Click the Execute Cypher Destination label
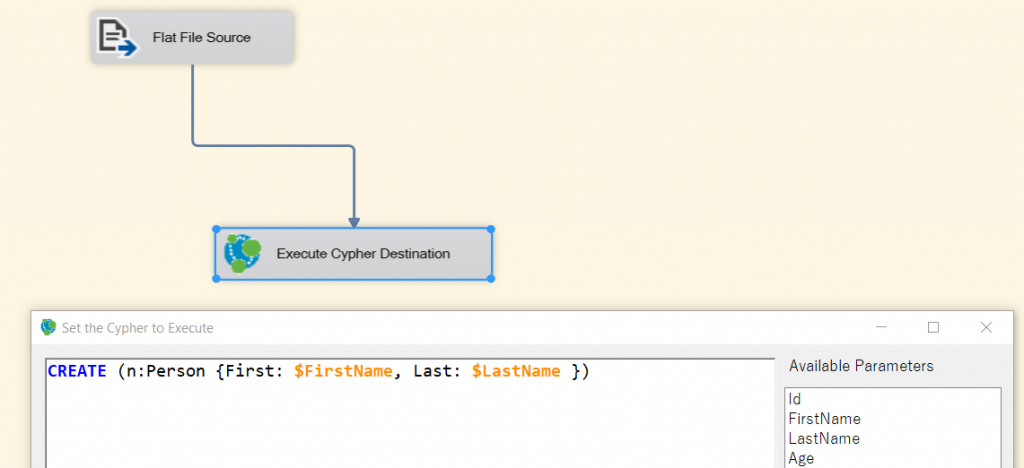Image resolution: width=1024 pixels, height=468 pixels. (363, 253)
